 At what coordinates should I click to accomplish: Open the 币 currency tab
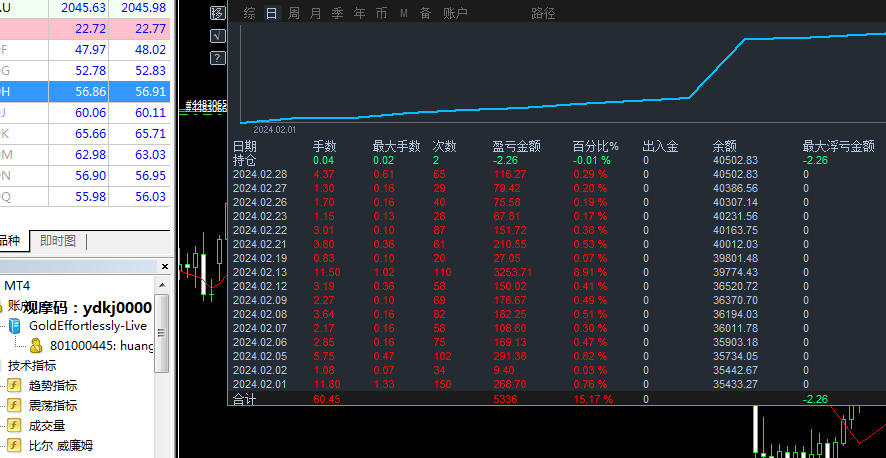click(381, 14)
